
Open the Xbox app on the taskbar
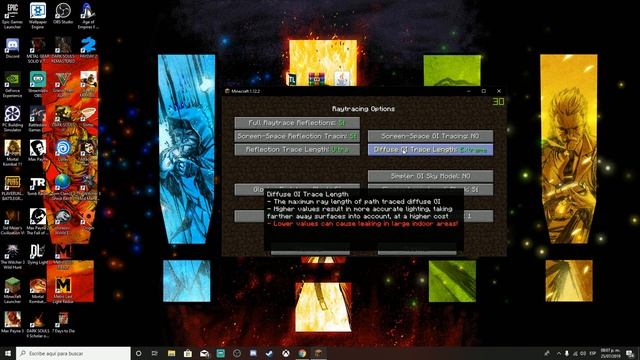tap(285, 353)
